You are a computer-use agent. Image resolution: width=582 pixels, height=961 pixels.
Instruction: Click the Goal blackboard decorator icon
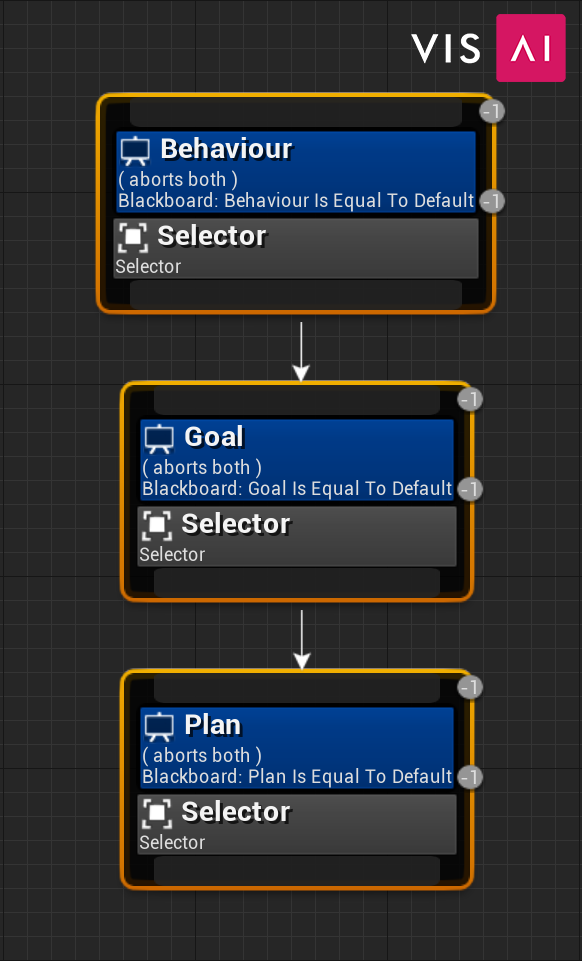[x=159, y=439]
